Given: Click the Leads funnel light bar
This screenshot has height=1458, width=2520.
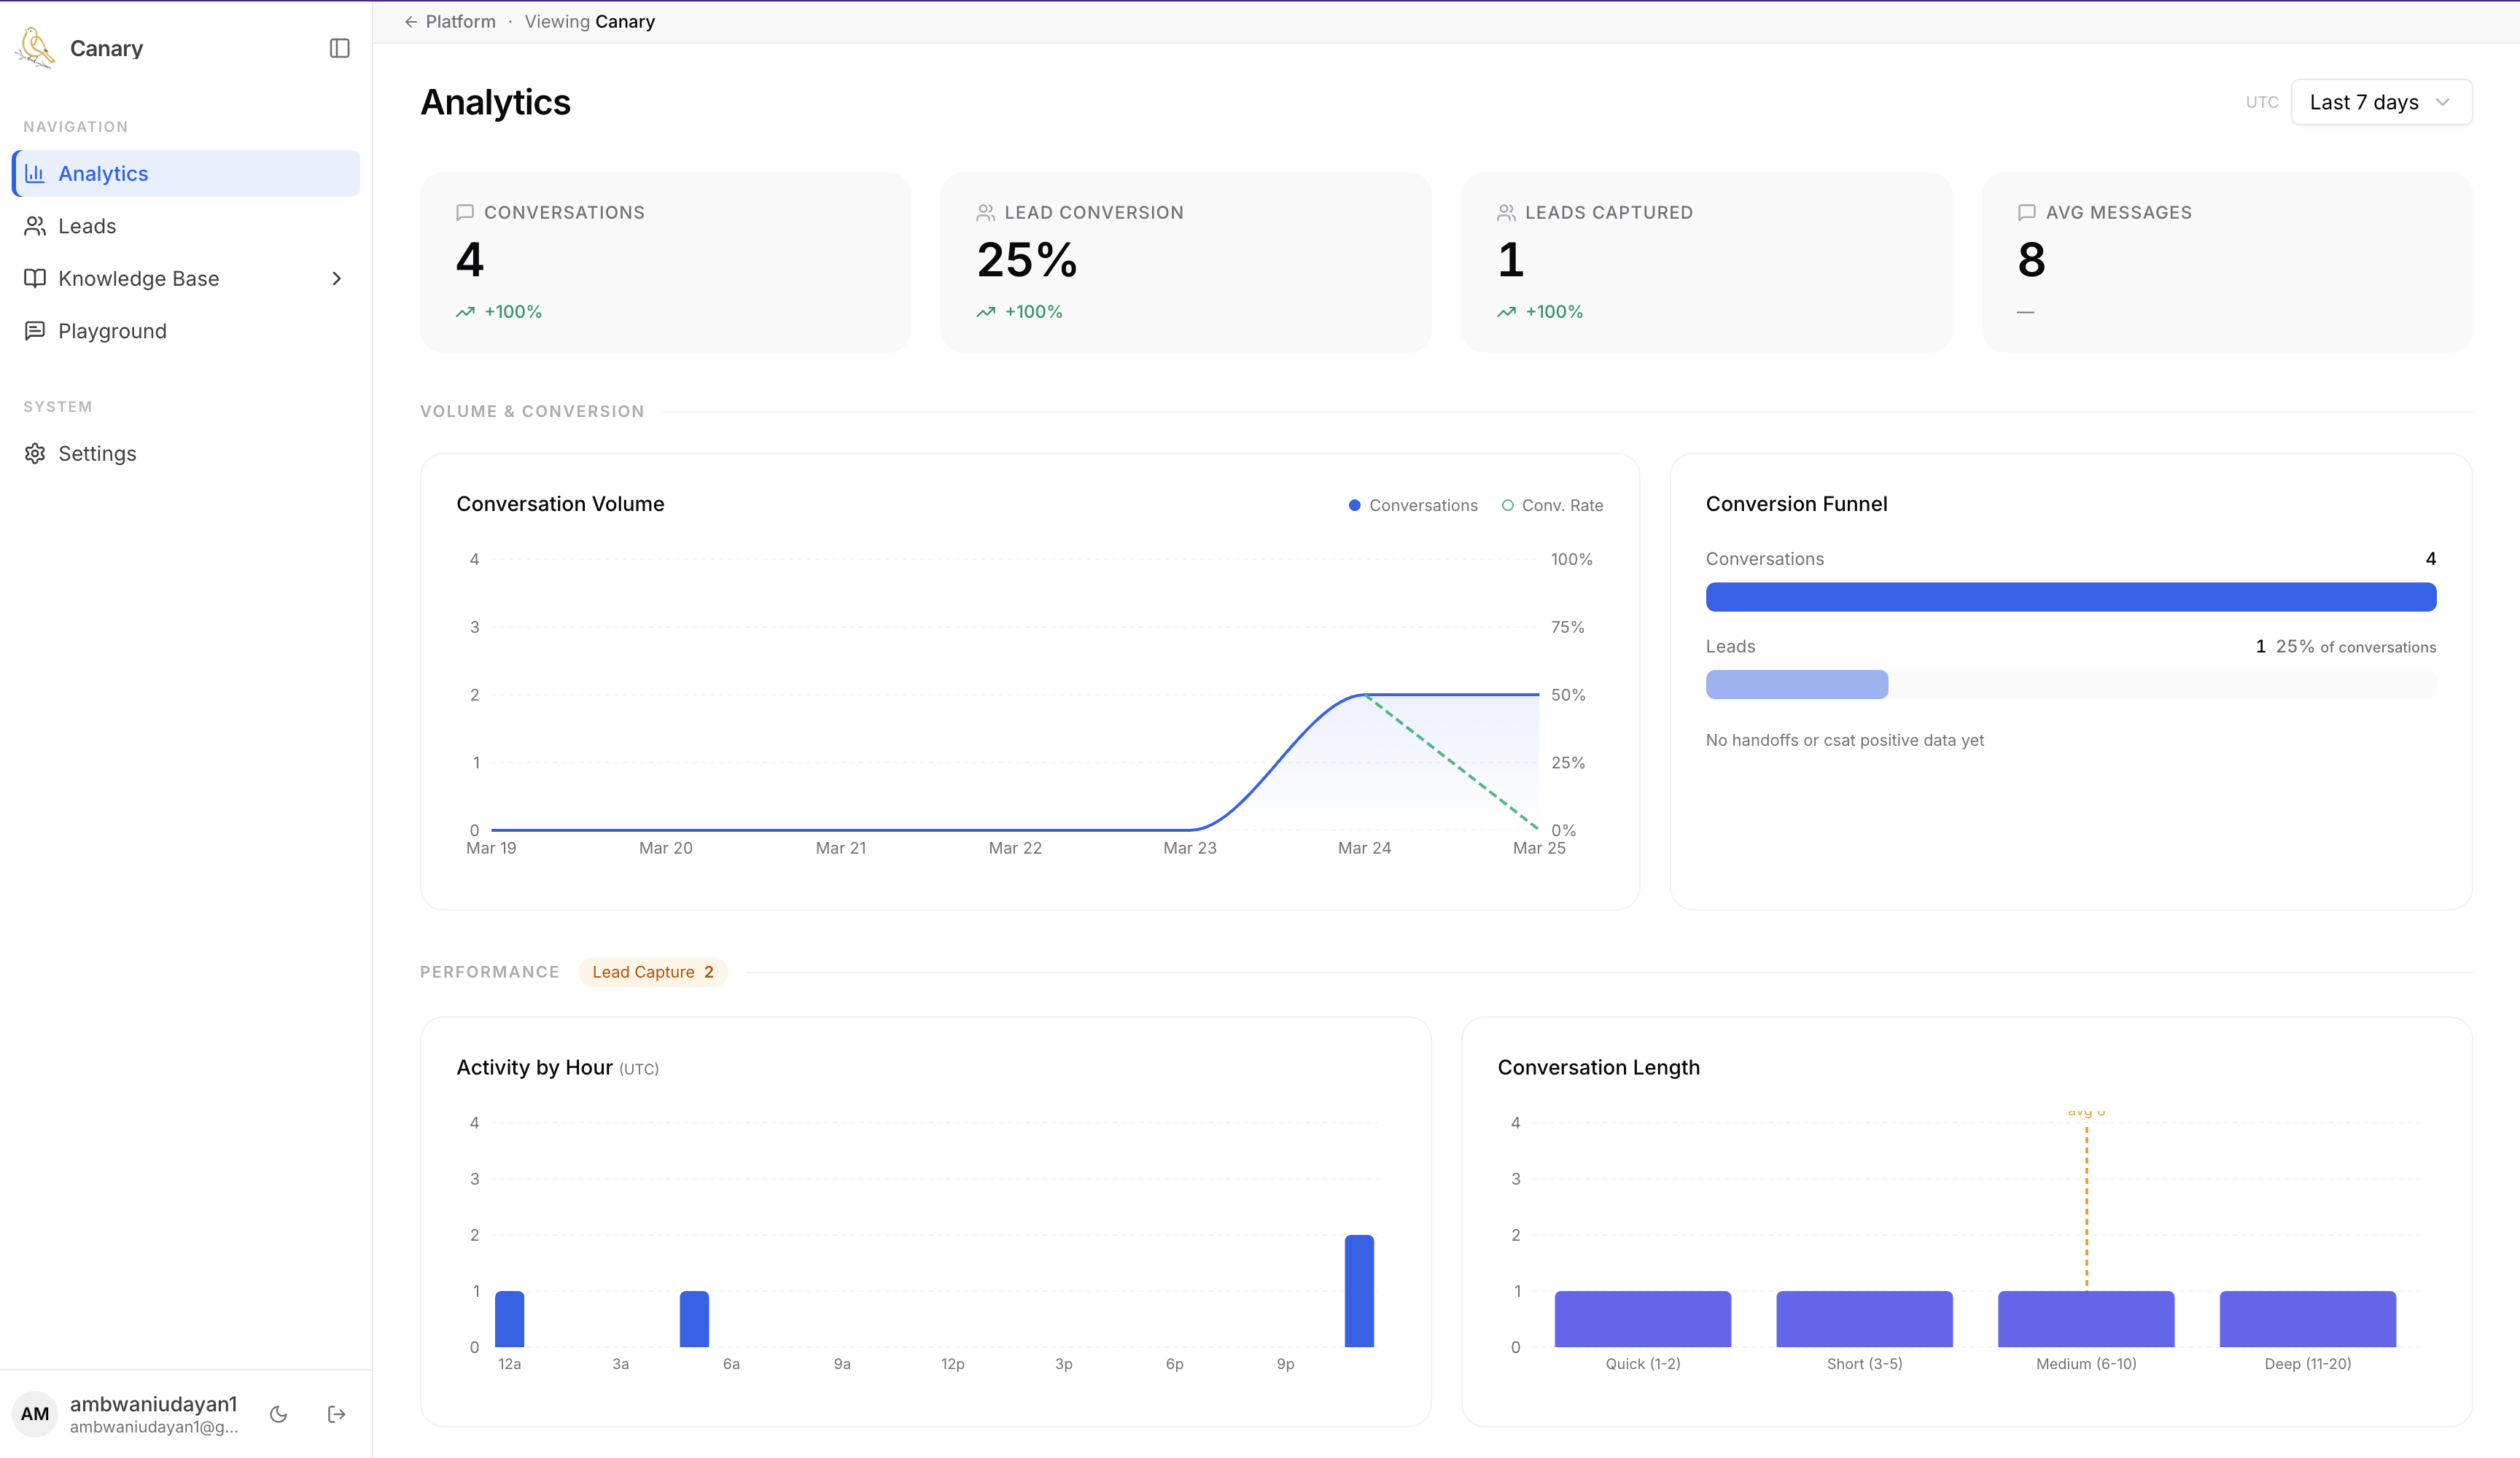Looking at the screenshot, I should point(1797,685).
